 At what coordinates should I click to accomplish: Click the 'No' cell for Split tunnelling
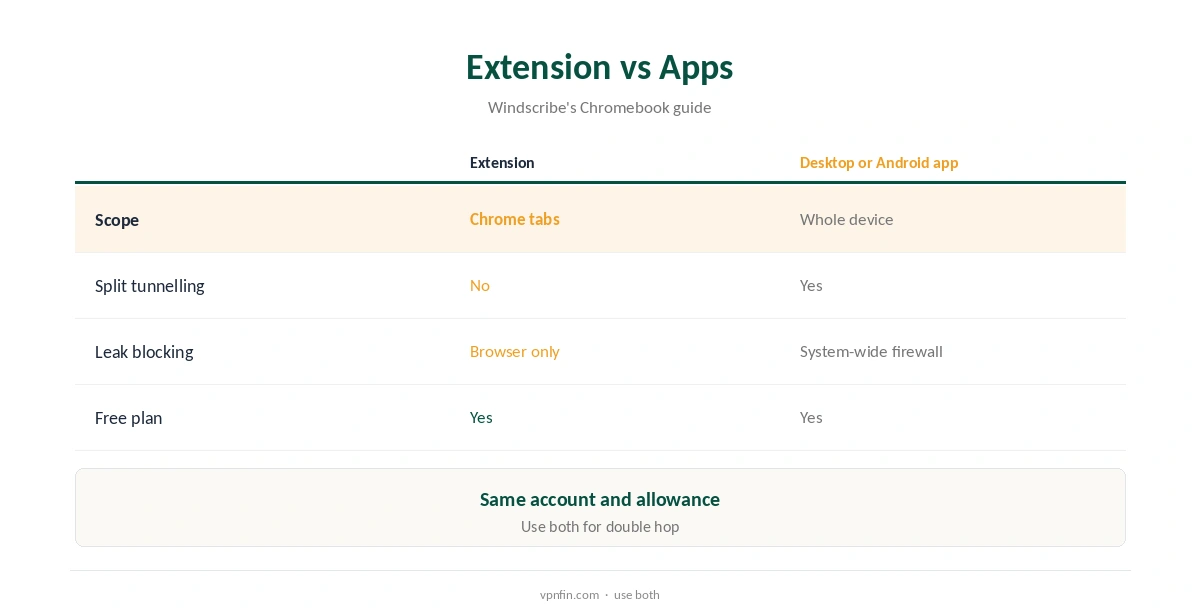click(480, 285)
